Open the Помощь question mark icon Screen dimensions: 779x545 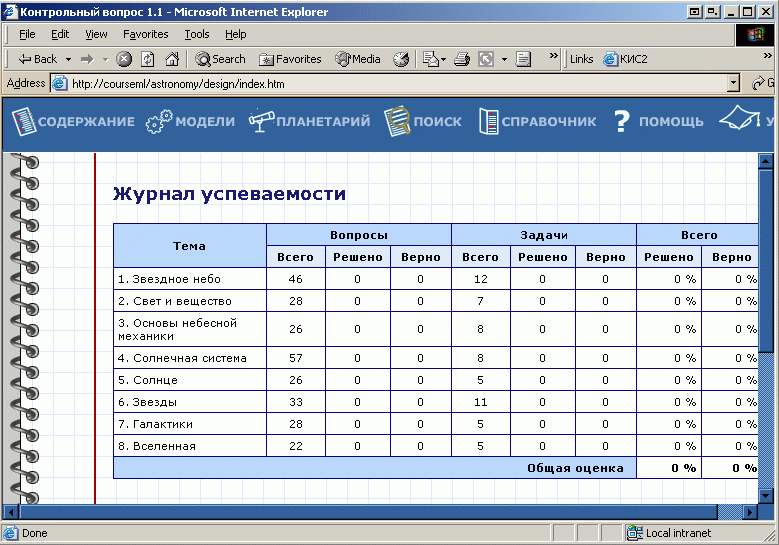[x=621, y=121]
